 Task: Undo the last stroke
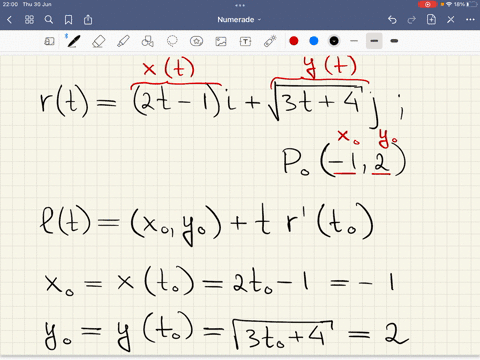(x=392, y=20)
